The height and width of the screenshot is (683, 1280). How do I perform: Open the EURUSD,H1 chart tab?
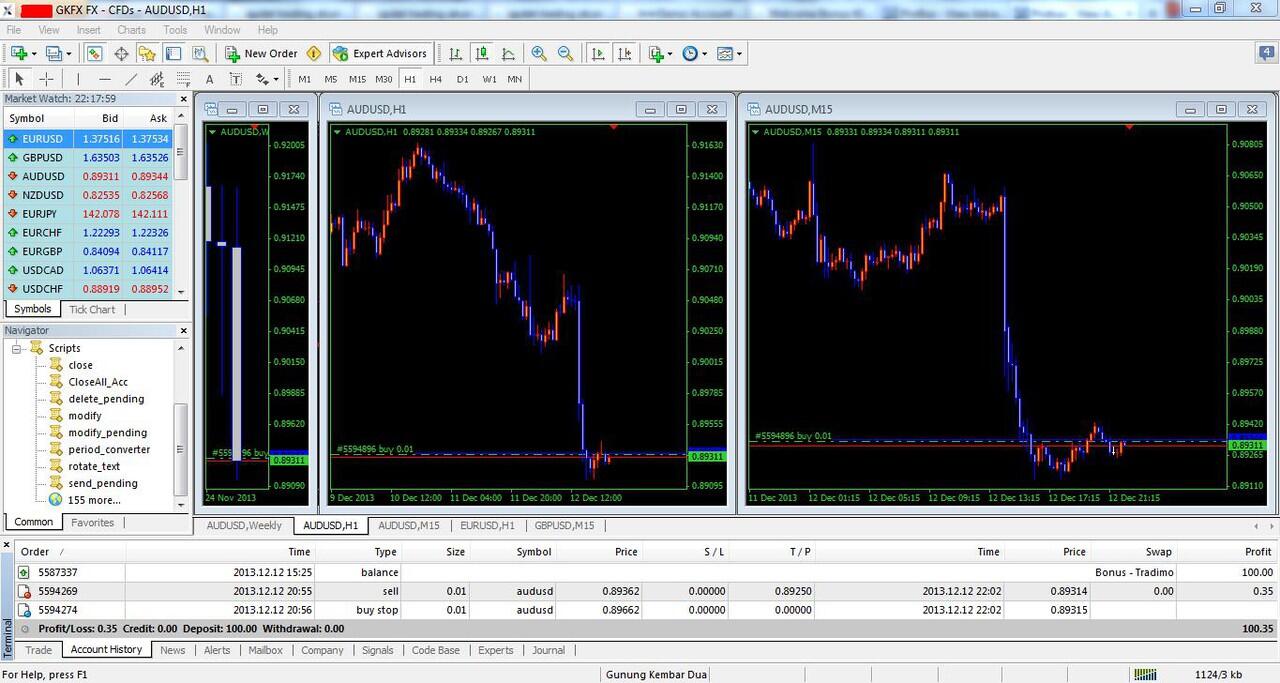487,525
